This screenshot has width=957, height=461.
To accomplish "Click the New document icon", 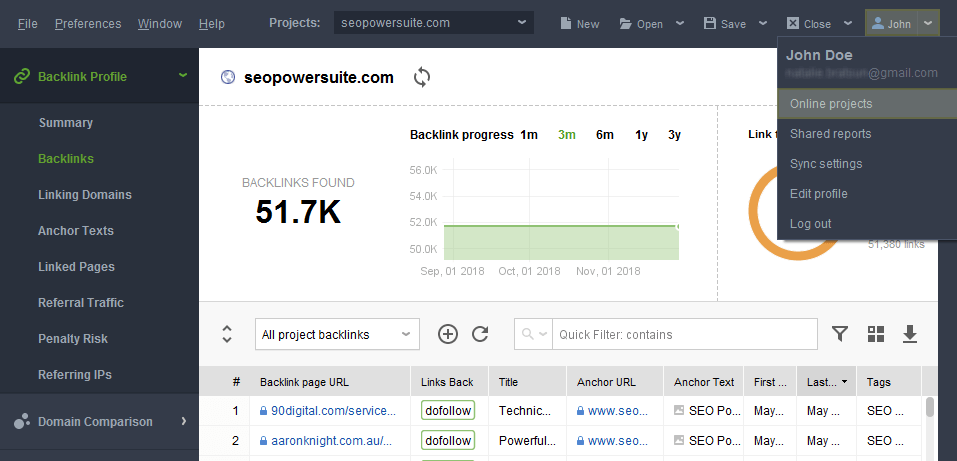I will [566, 24].
